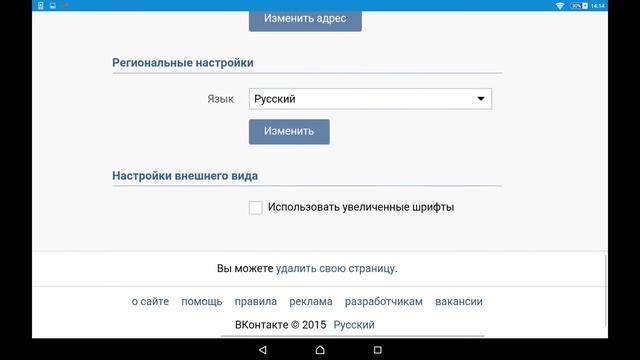This screenshot has height=360, width=640.
Task: Click the 'Изменить' language button
Action: pyautogui.click(x=289, y=131)
